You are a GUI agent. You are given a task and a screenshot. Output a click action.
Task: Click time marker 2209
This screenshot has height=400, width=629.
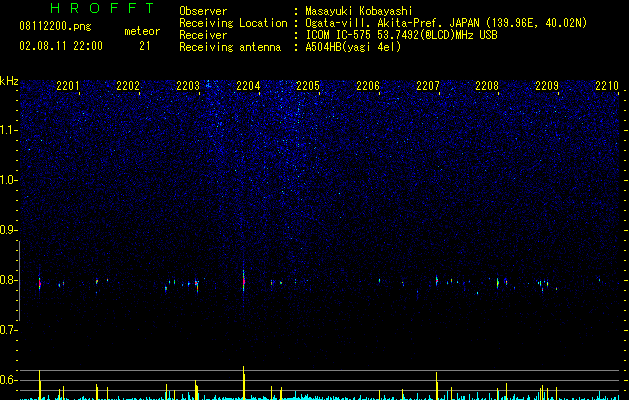[547, 86]
